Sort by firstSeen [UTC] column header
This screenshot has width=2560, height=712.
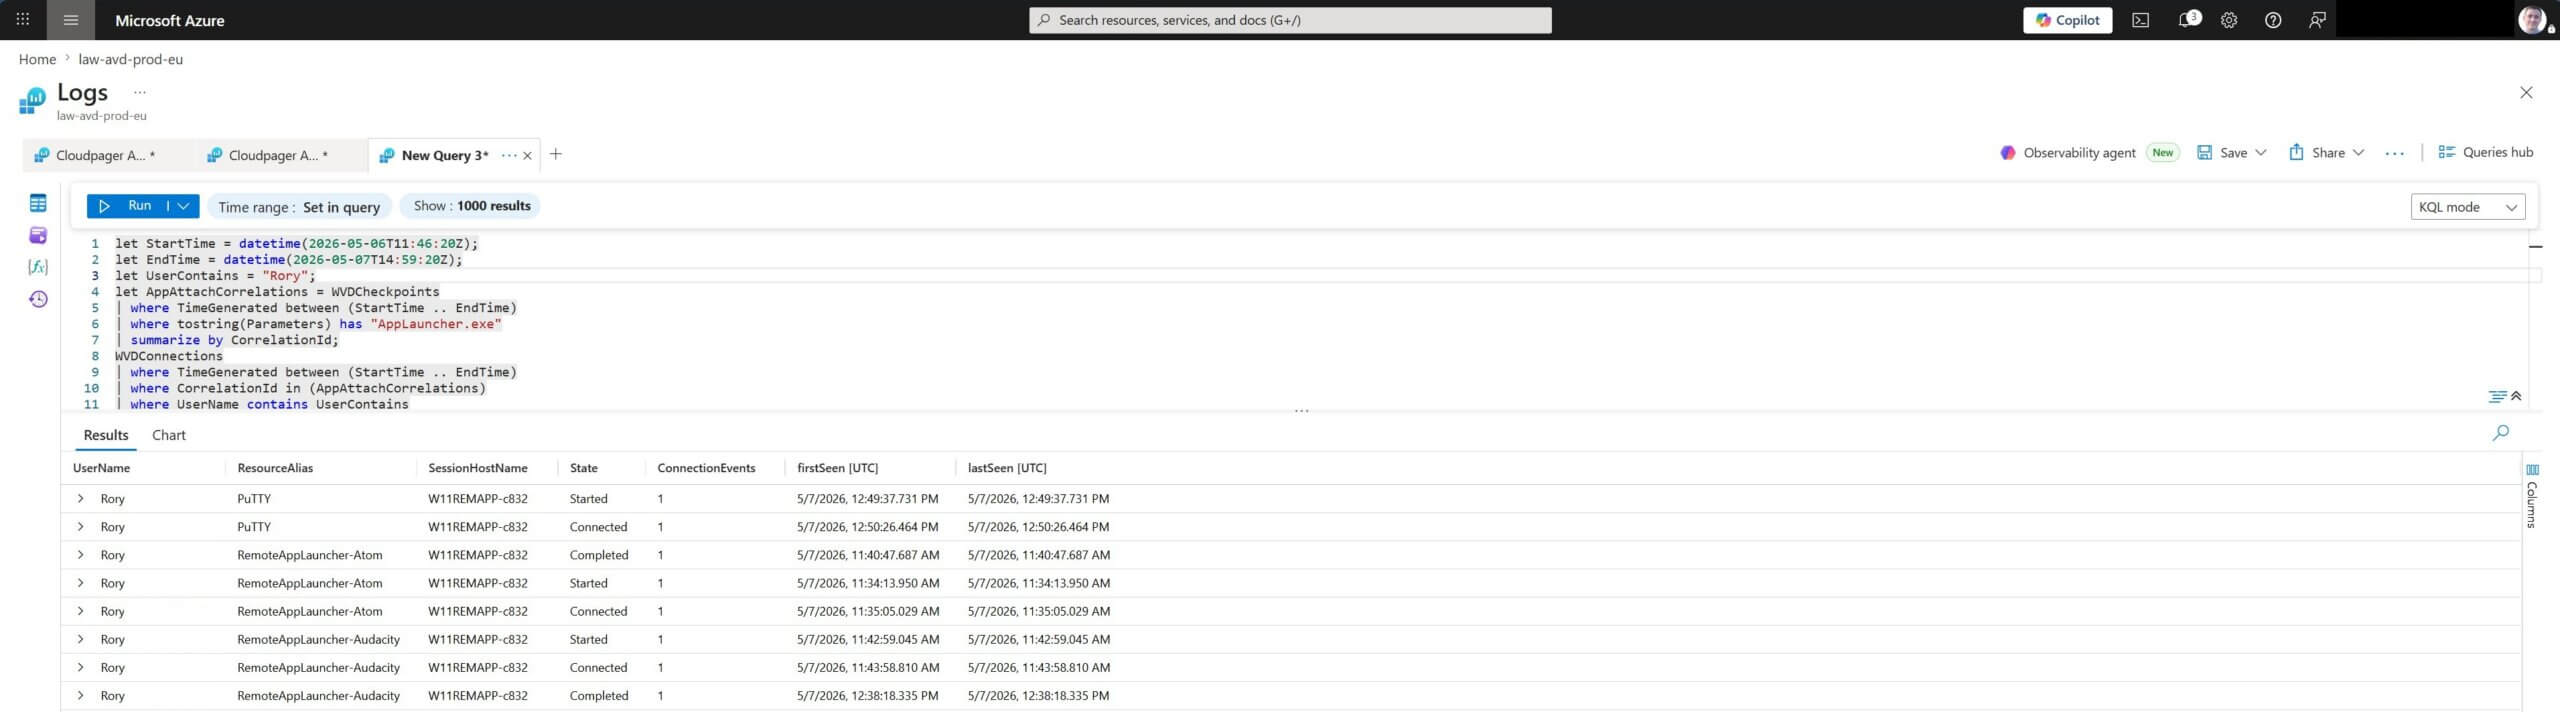point(838,468)
